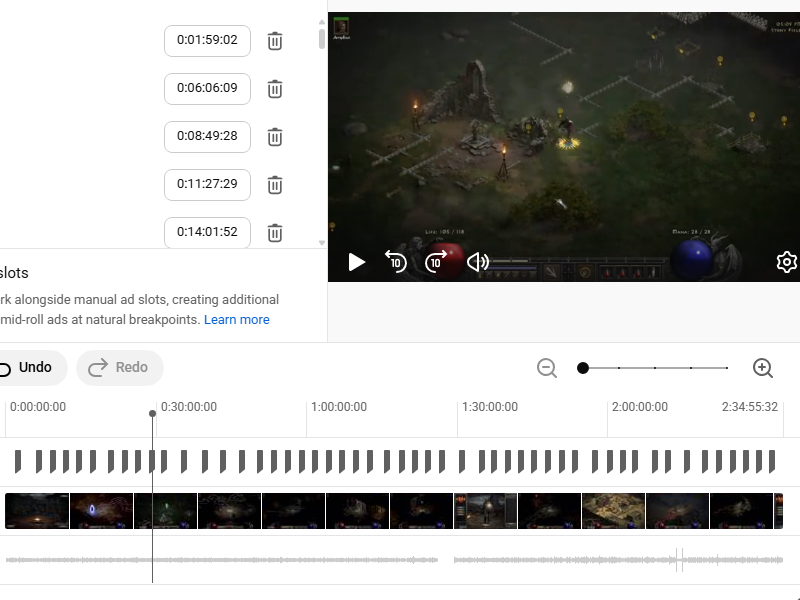Play the video preview

pos(356,262)
